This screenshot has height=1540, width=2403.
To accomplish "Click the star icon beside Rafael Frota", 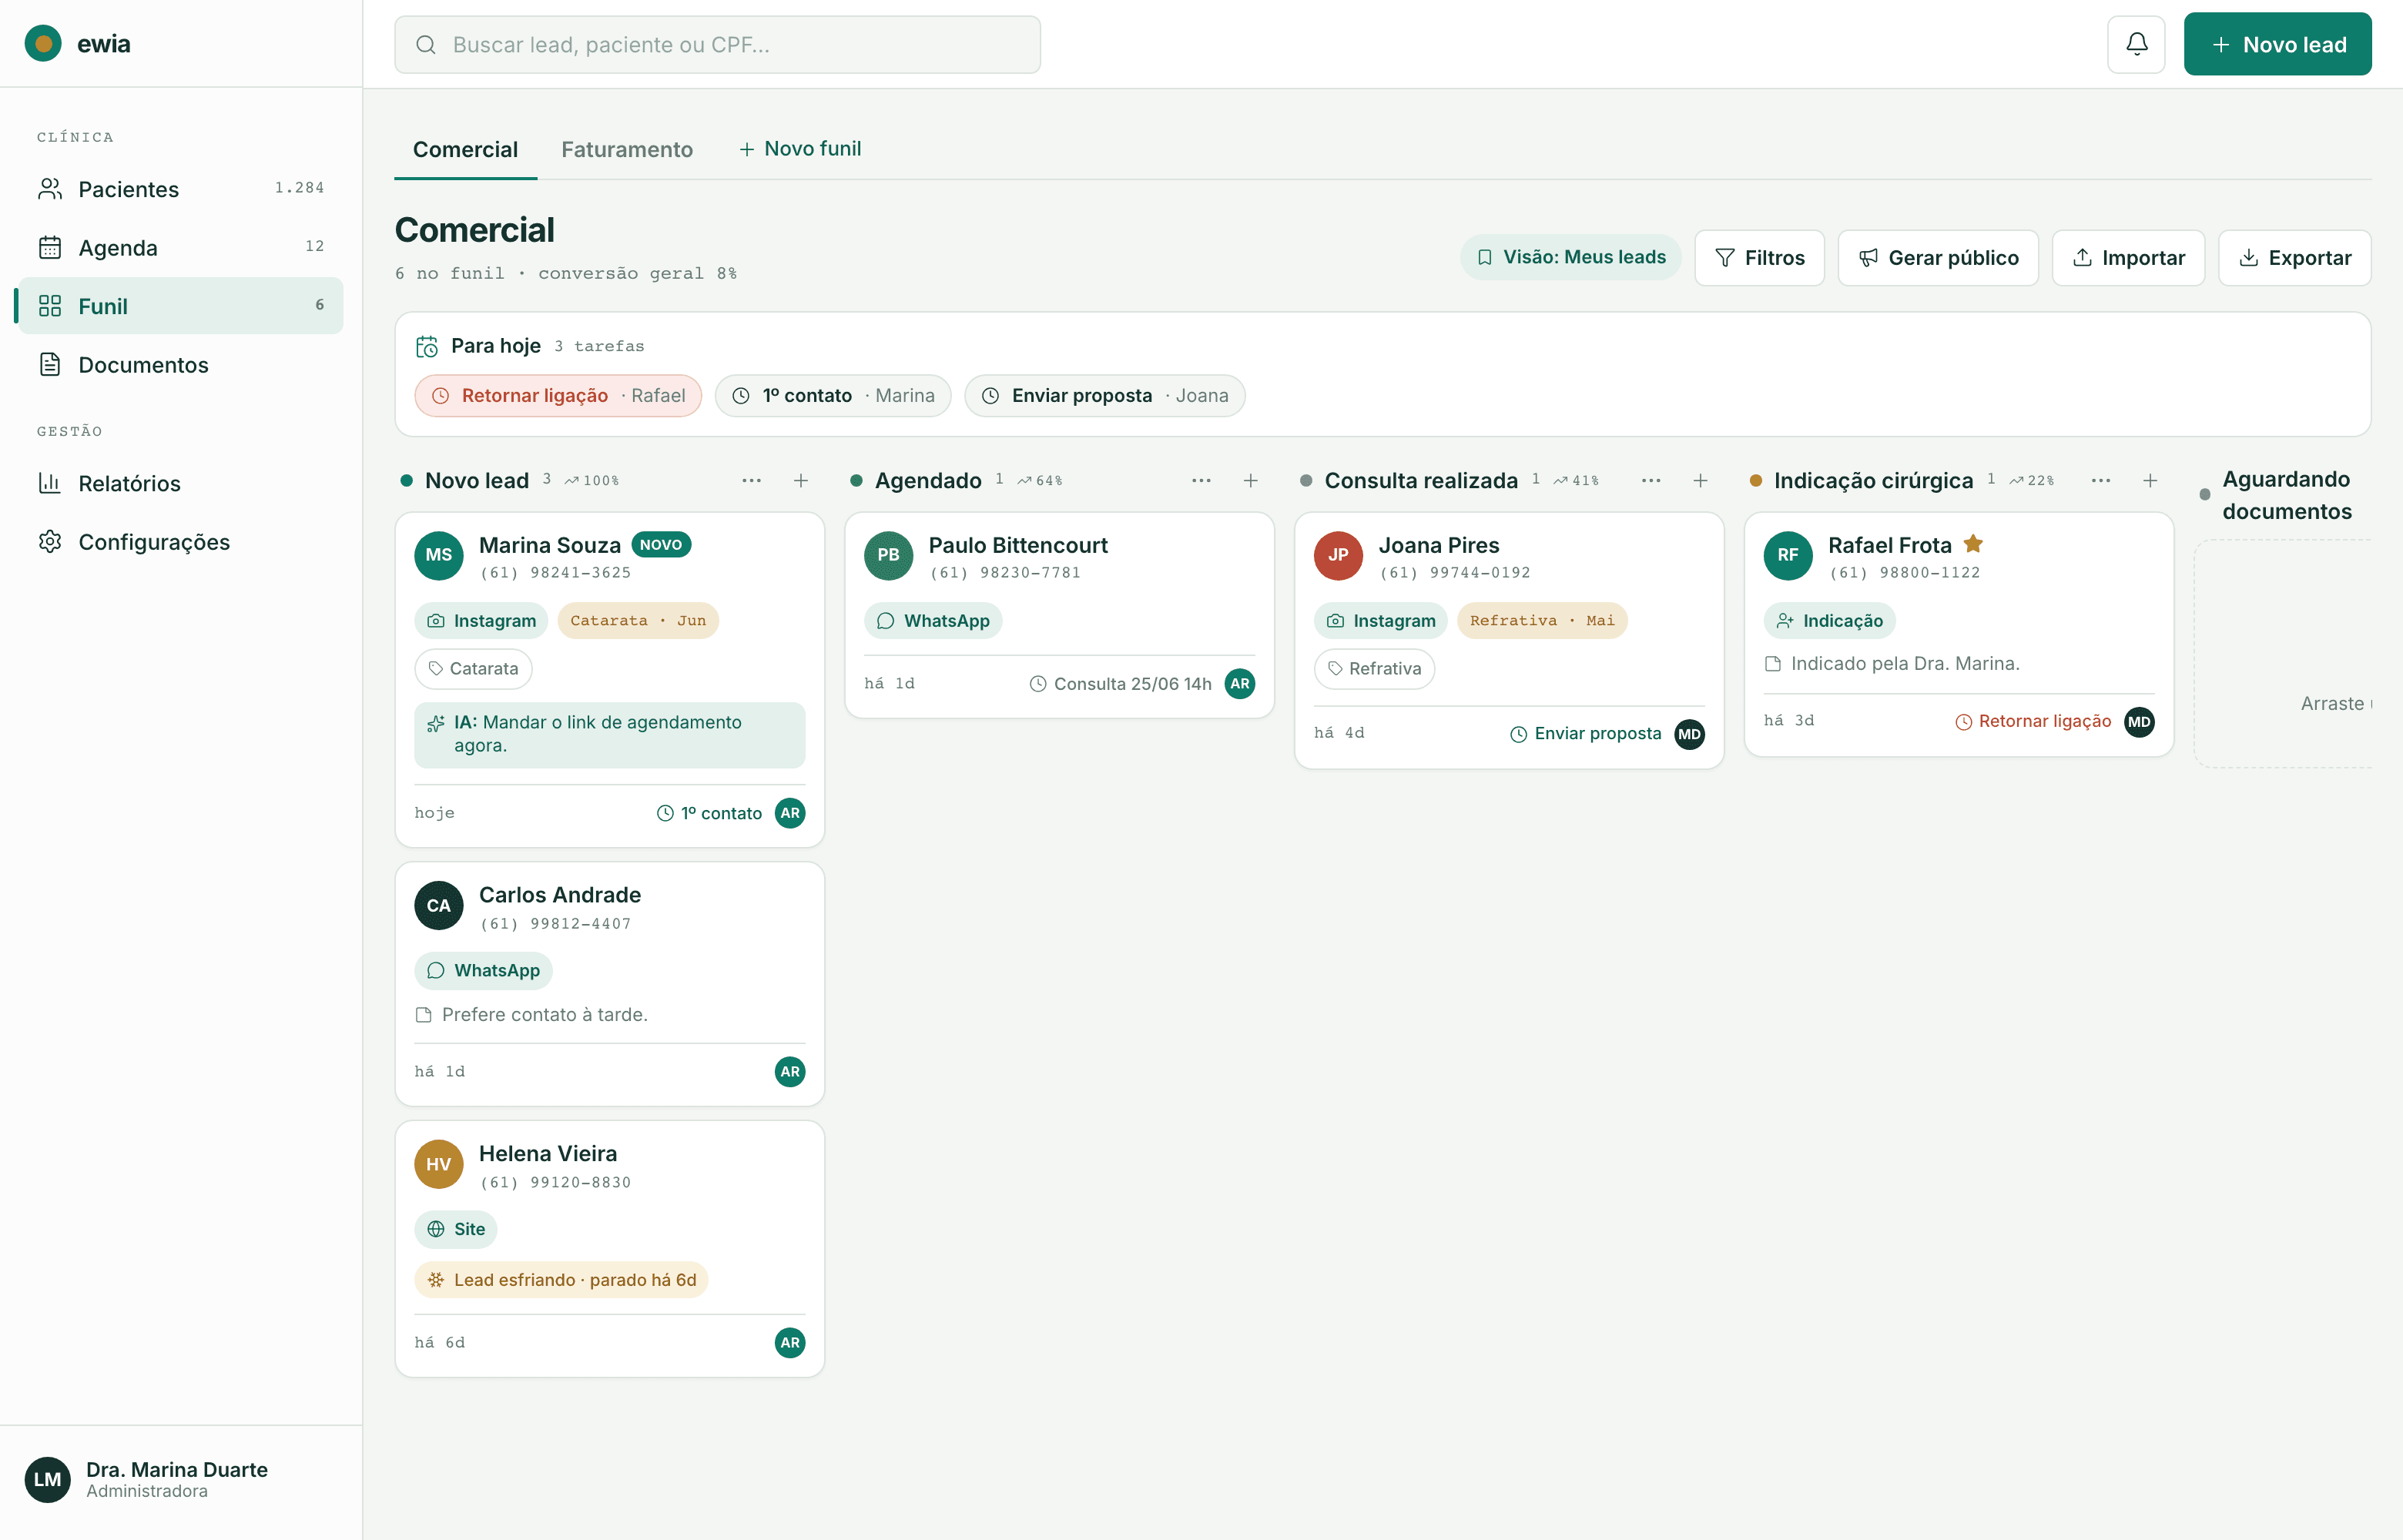I will click(1973, 544).
